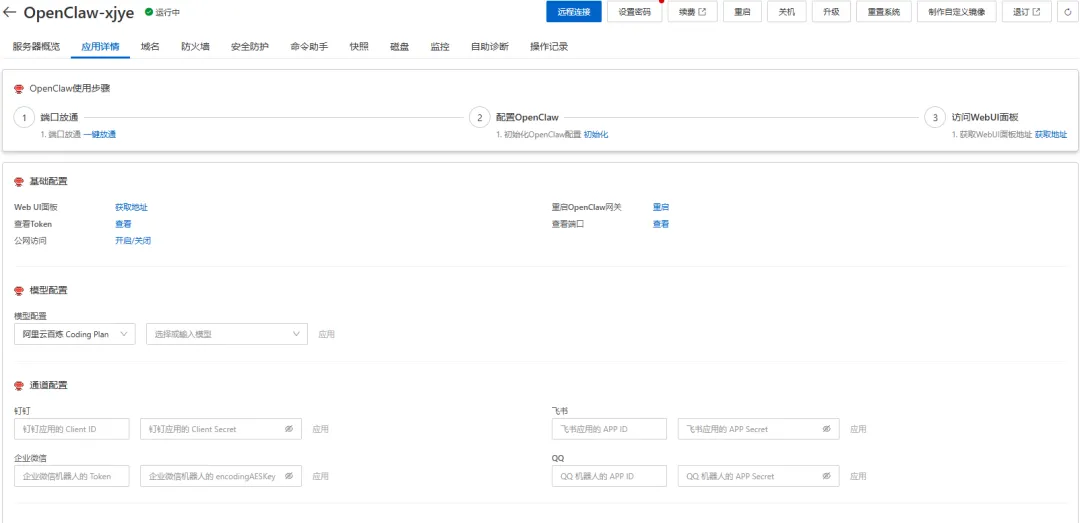Open the 命令助手 tab
This screenshot has height=523, width=1080.
coord(309,47)
